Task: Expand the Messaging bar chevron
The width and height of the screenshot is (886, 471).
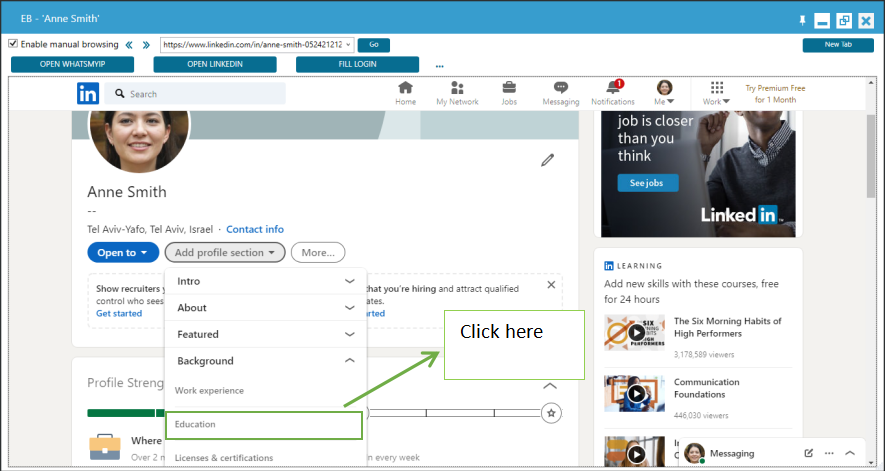Action: coord(850,453)
